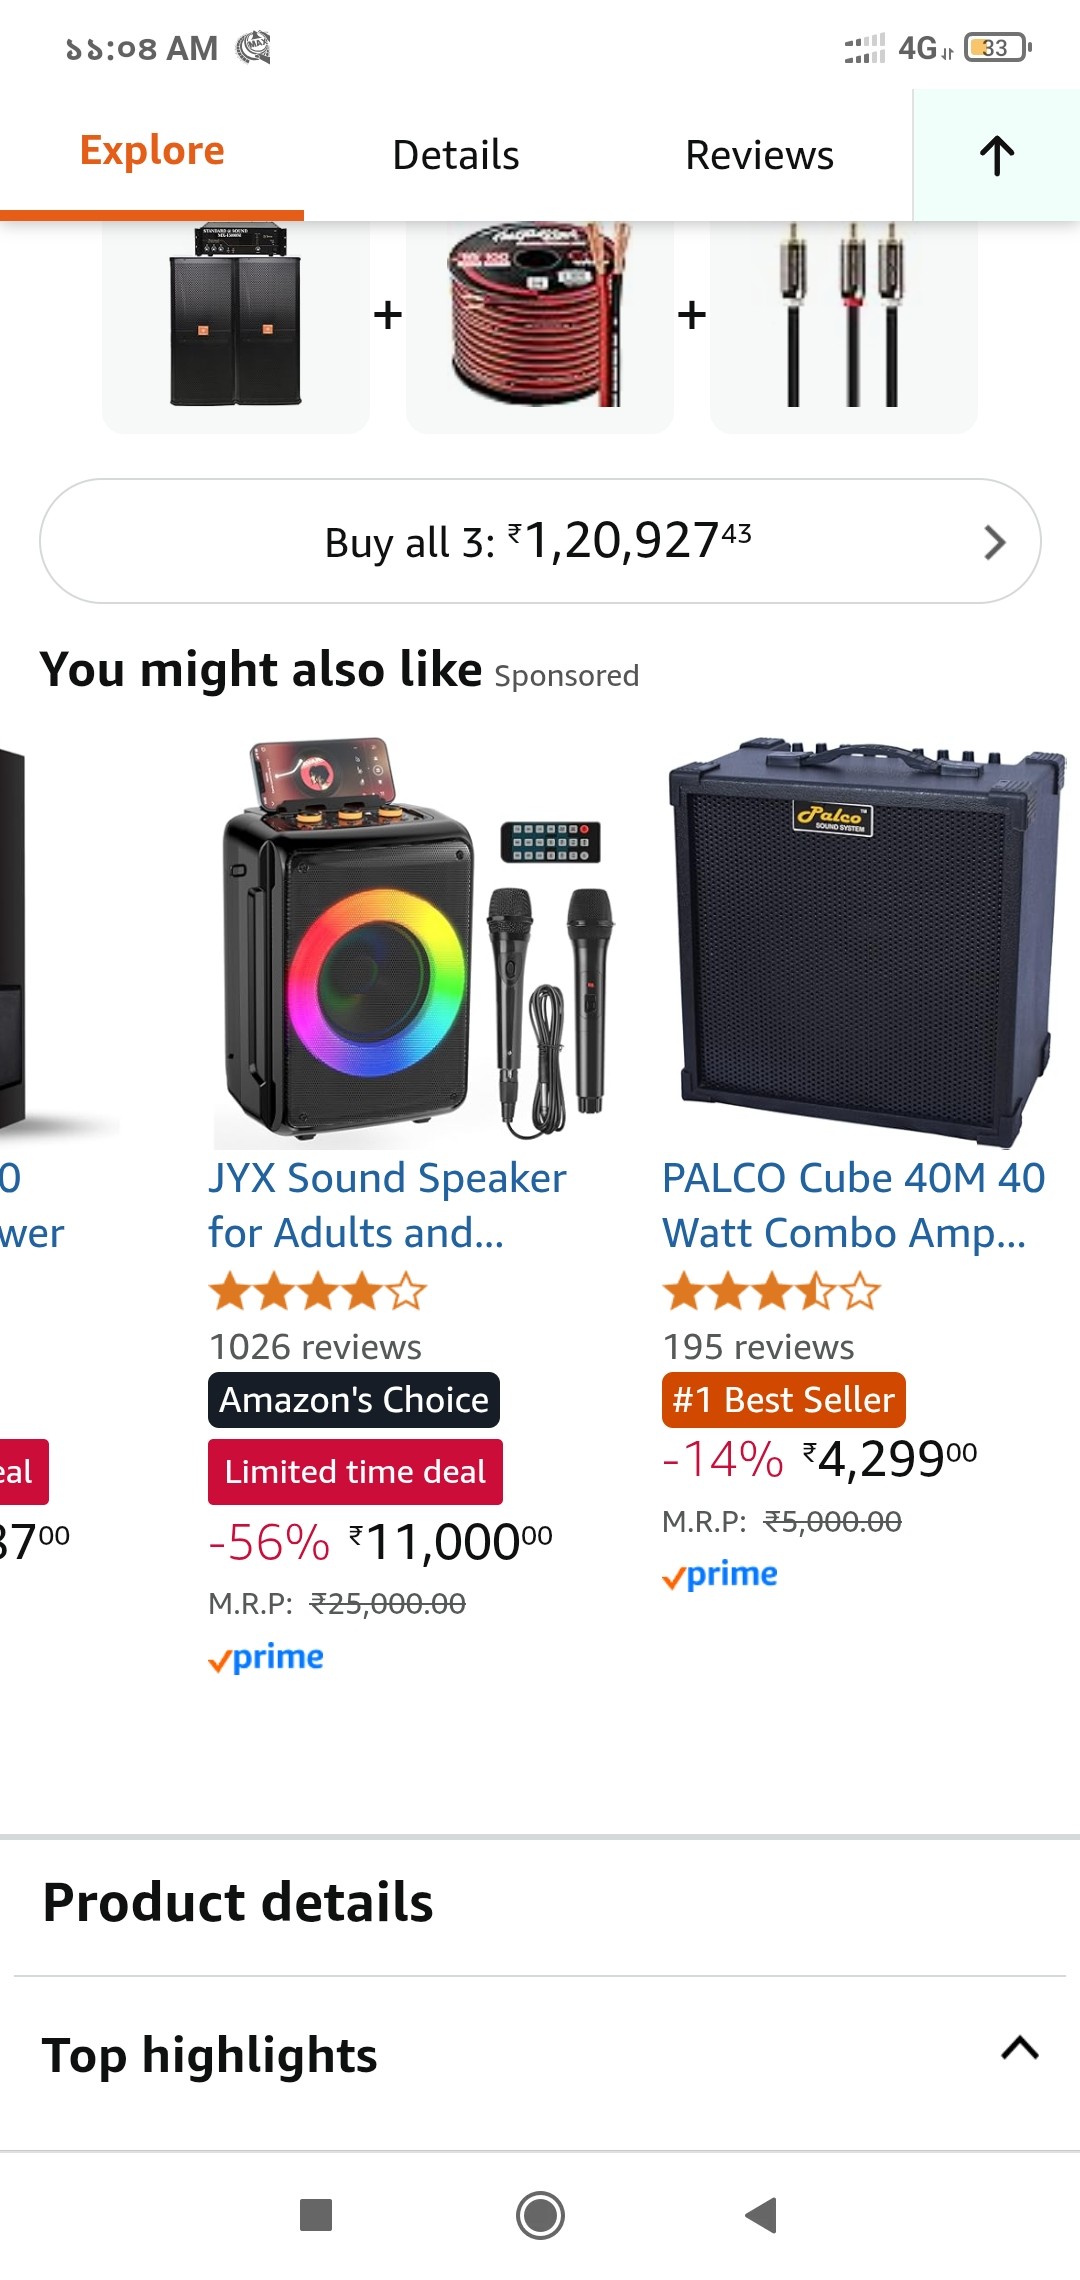The width and height of the screenshot is (1080, 2280).
Task: Select the Explore tab
Action: (x=152, y=151)
